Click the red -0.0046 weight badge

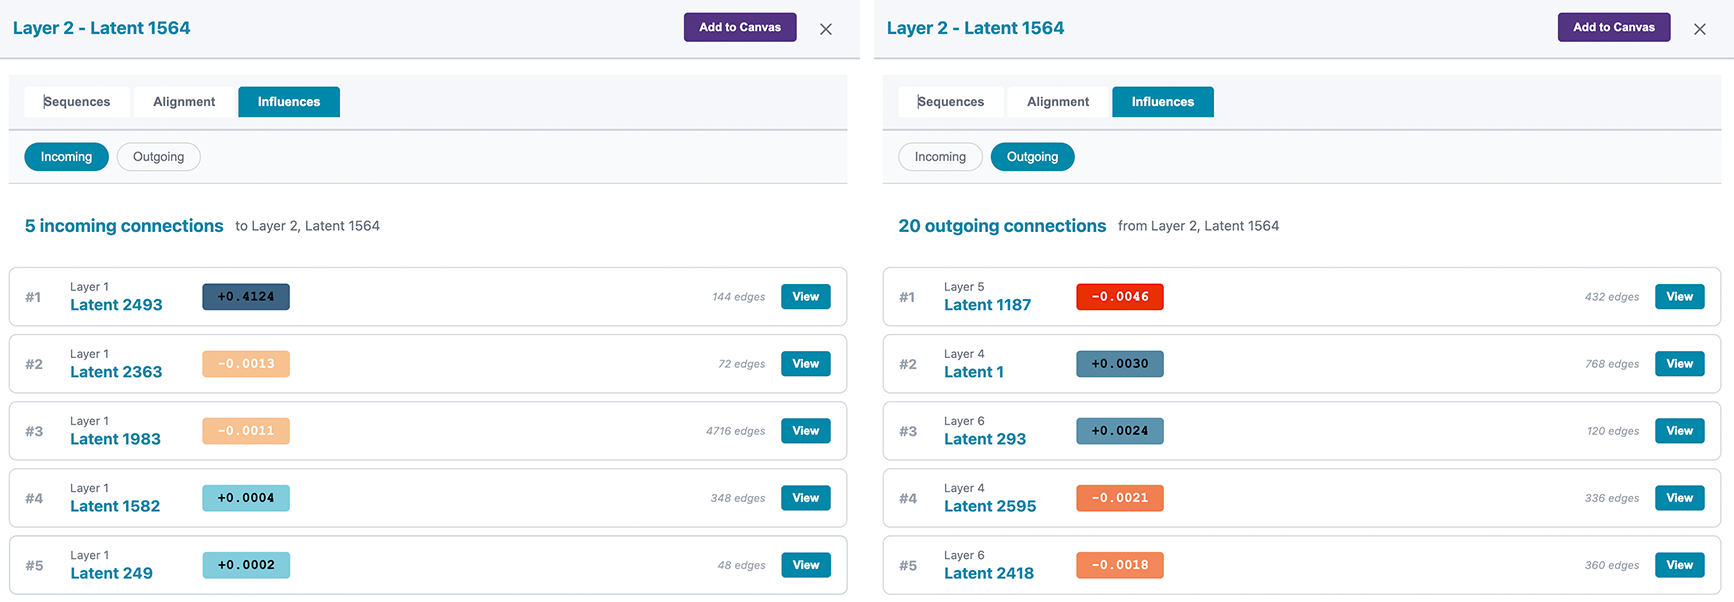click(x=1119, y=297)
